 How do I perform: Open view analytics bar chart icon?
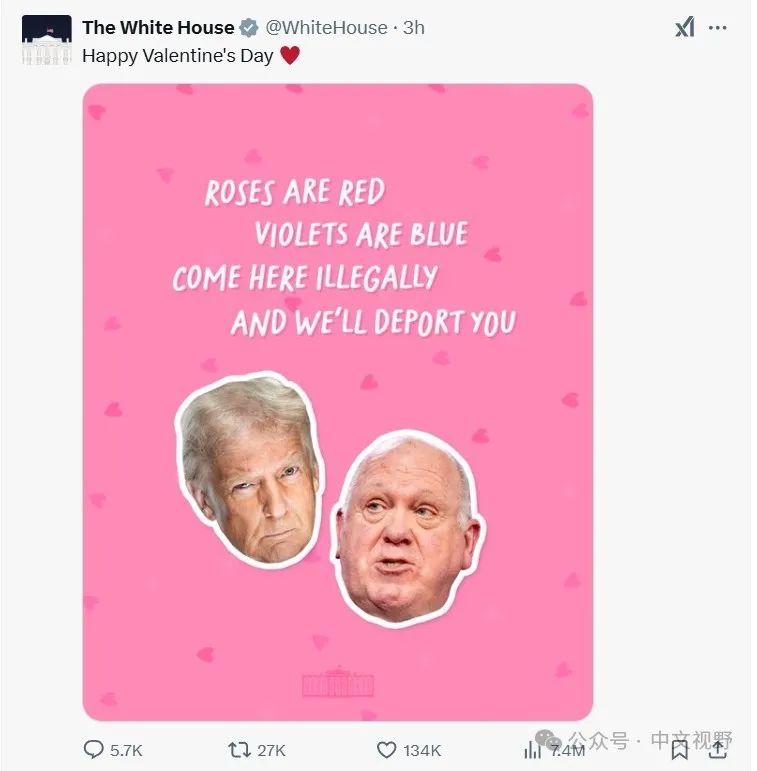(532, 750)
